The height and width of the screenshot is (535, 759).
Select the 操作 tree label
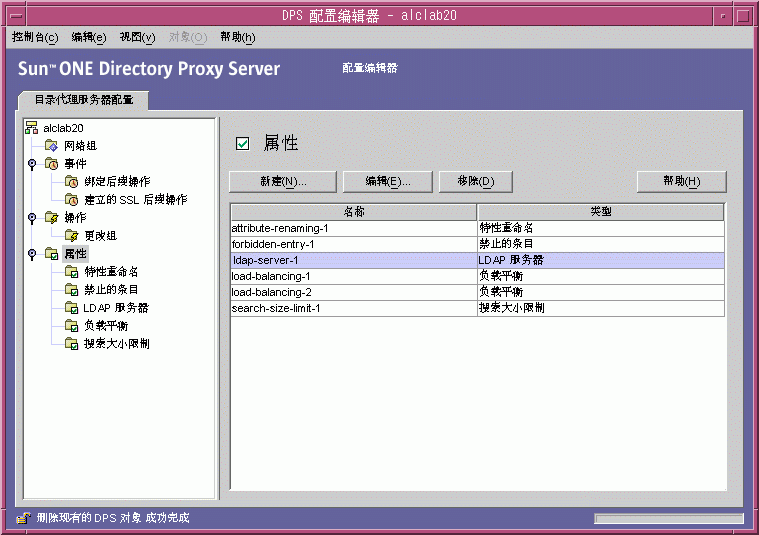[76, 217]
